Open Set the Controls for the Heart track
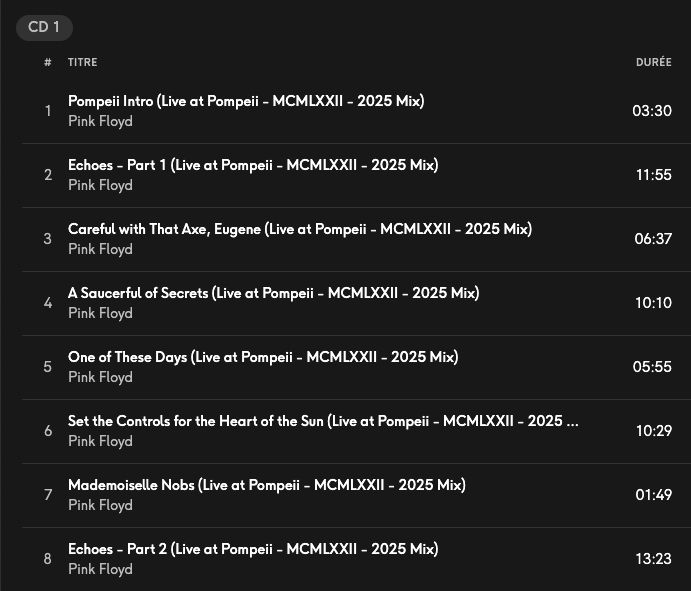This screenshot has width=691, height=591. pos(322,421)
